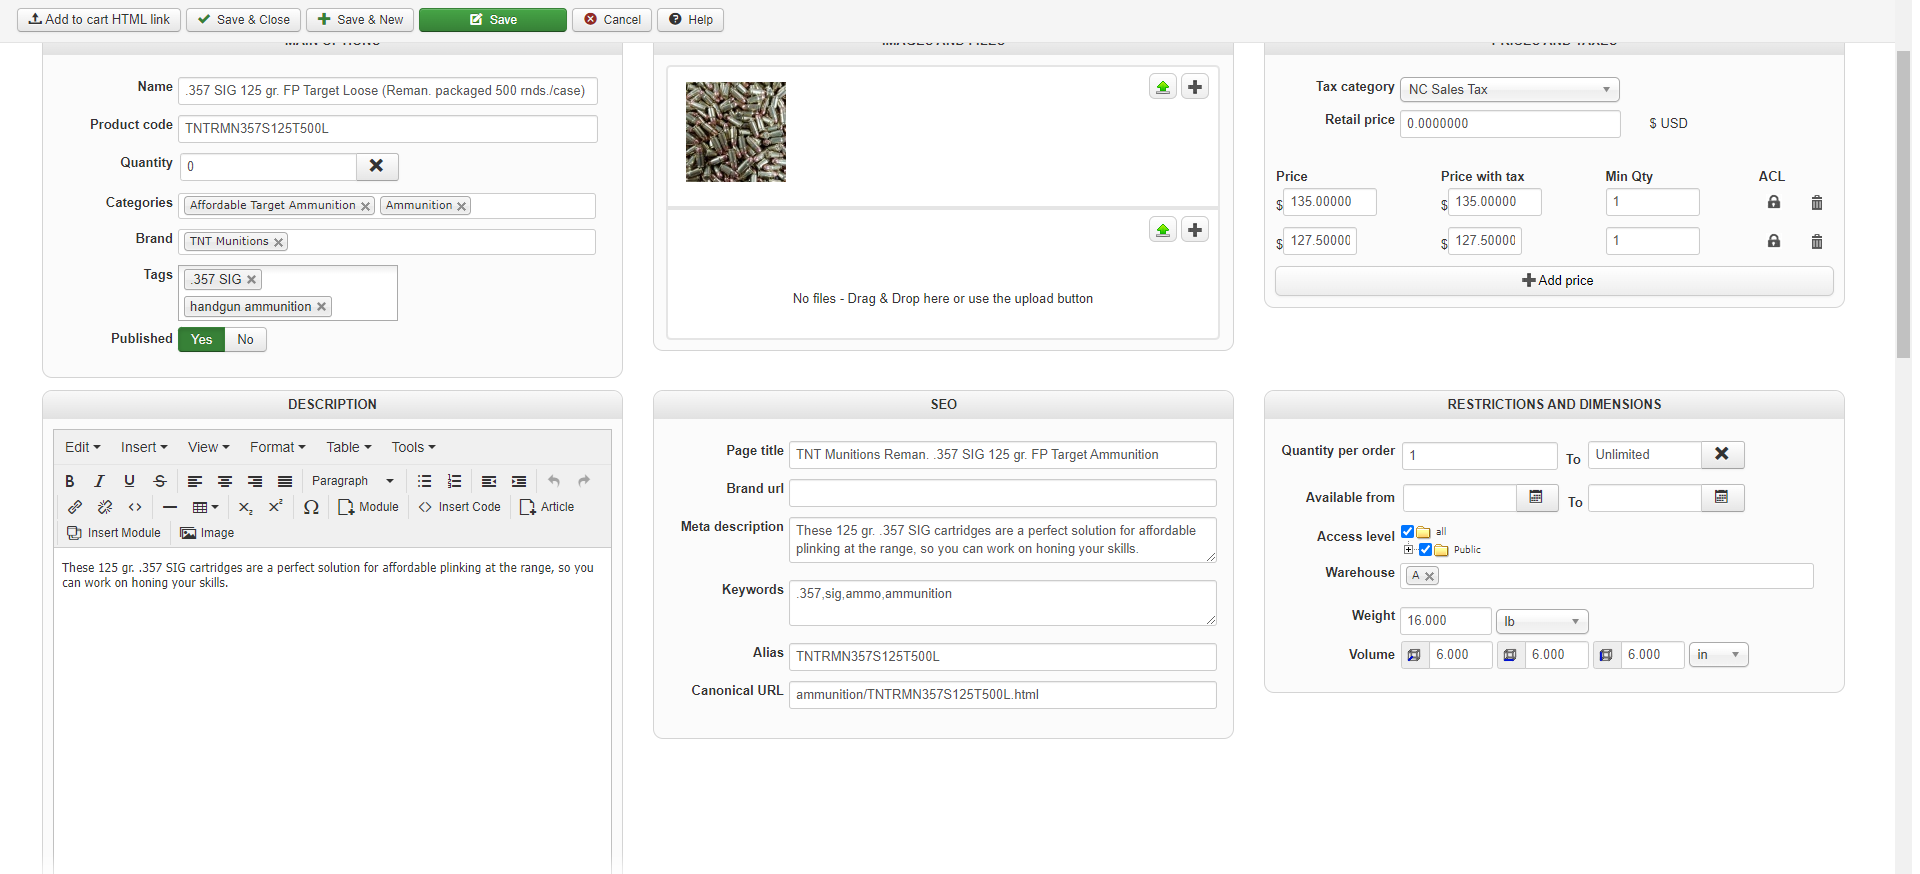Viewport: 1920px width, 874px height.
Task: Open source code view icon
Action: point(135,507)
